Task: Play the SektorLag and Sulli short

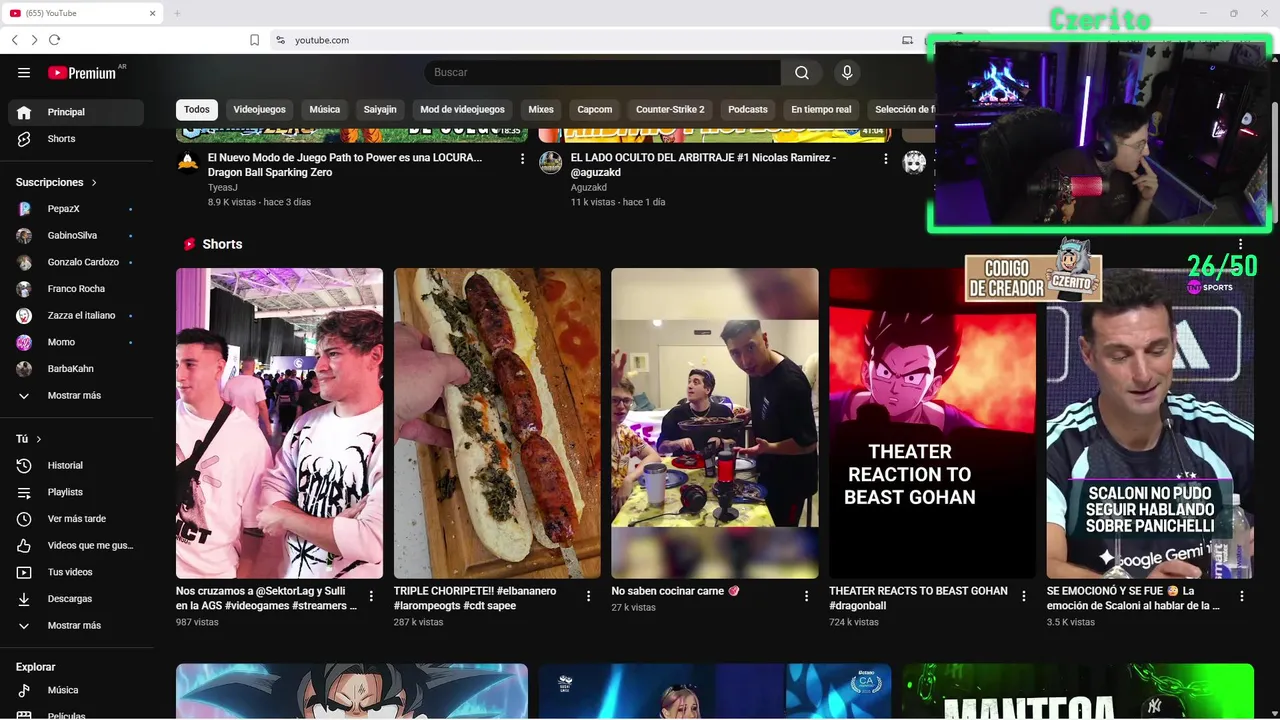Action: [x=279, y=423]
